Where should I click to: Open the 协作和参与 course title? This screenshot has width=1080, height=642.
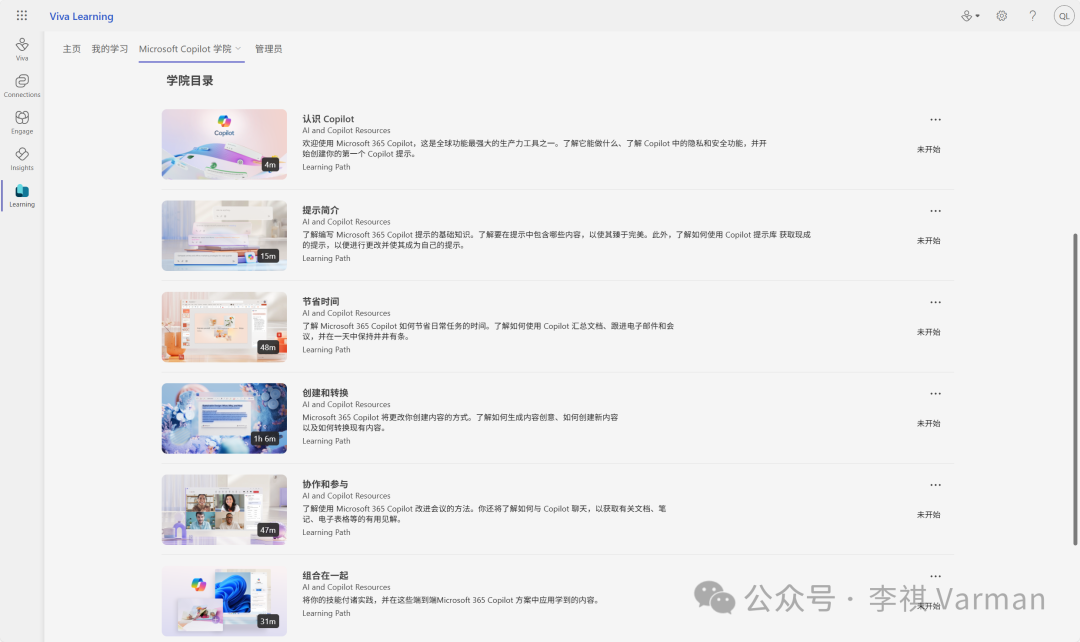pos(325,484)
